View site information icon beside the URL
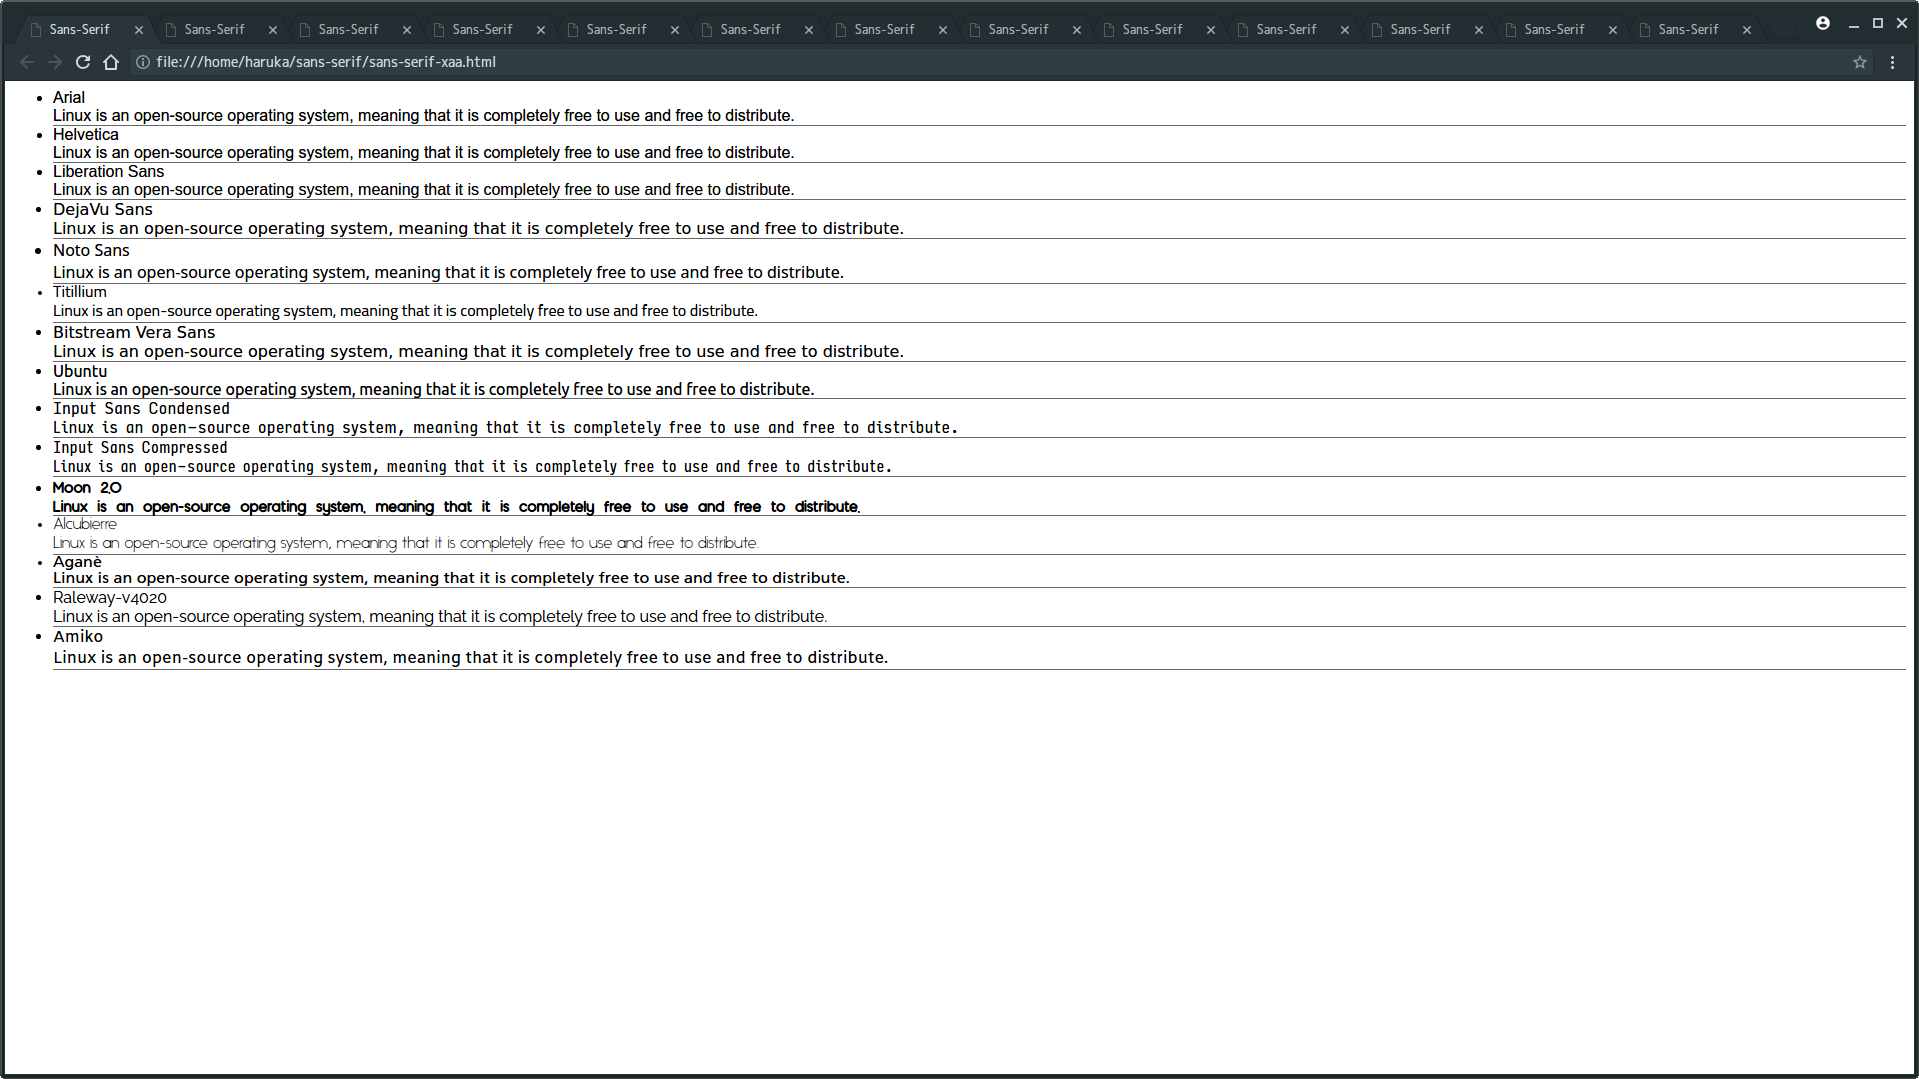The image size is (1919, 1079). 143,62
